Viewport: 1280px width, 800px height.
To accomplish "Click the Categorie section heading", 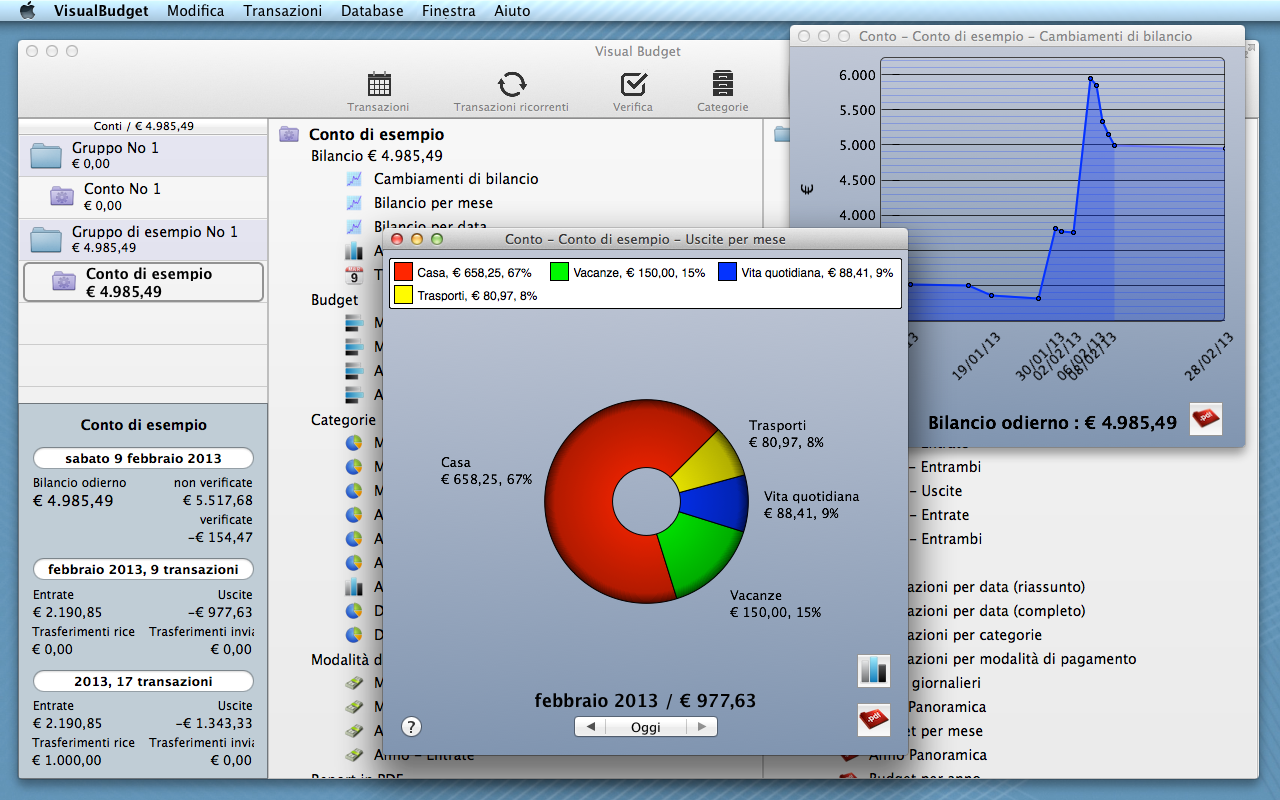I will (343, 420).
